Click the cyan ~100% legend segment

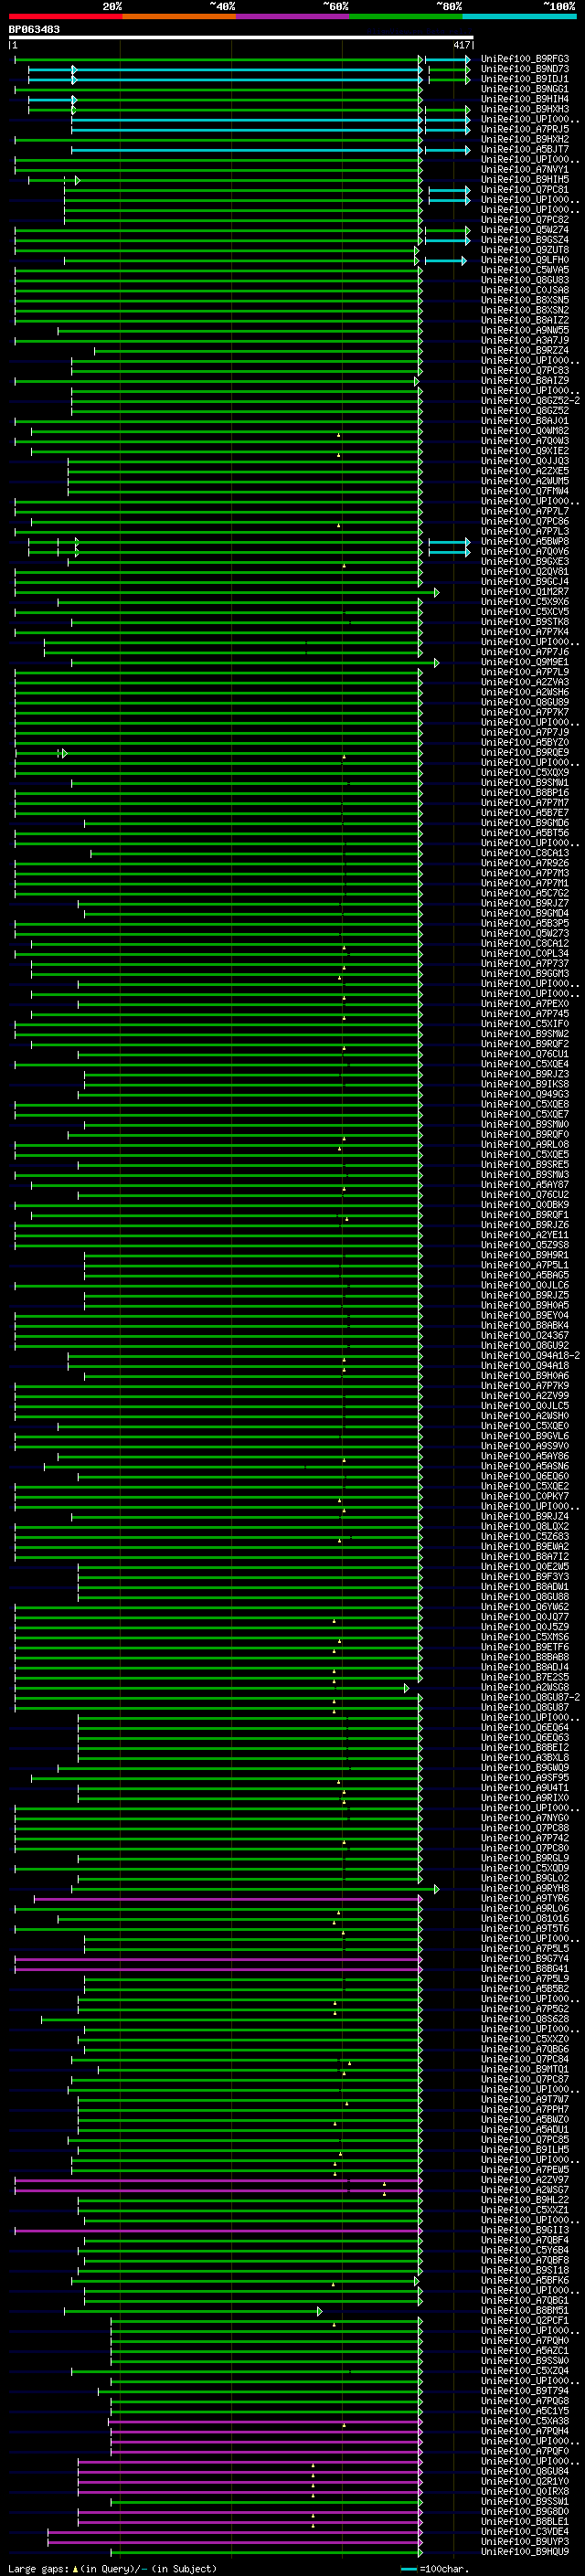point(520,16)
